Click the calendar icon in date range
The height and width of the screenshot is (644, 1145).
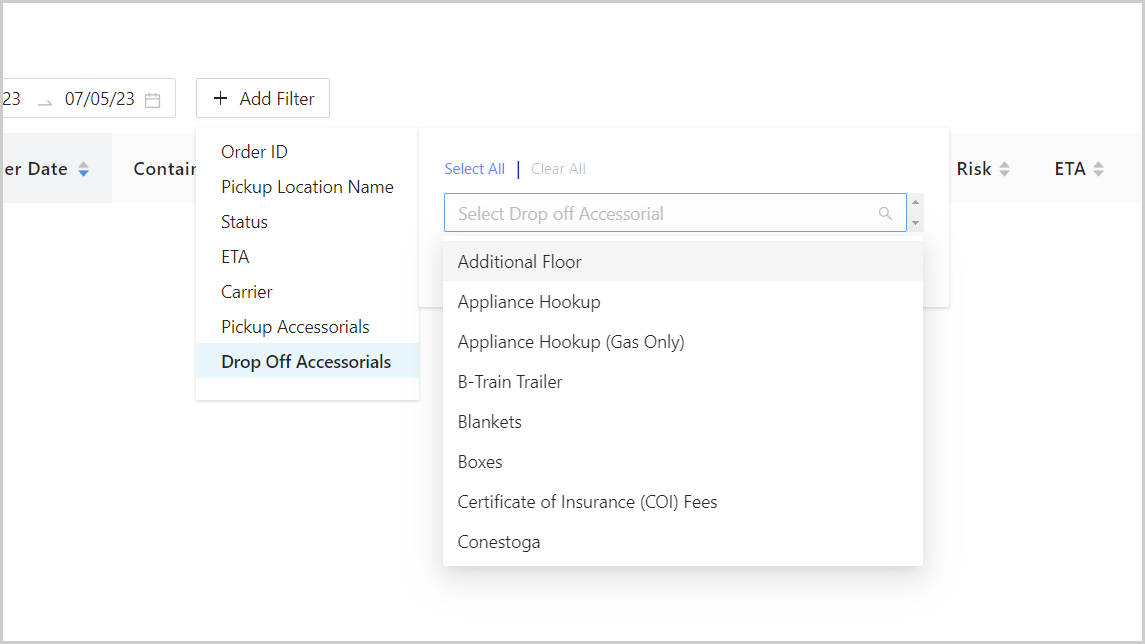pyautogui.click(x=152, y=100)
